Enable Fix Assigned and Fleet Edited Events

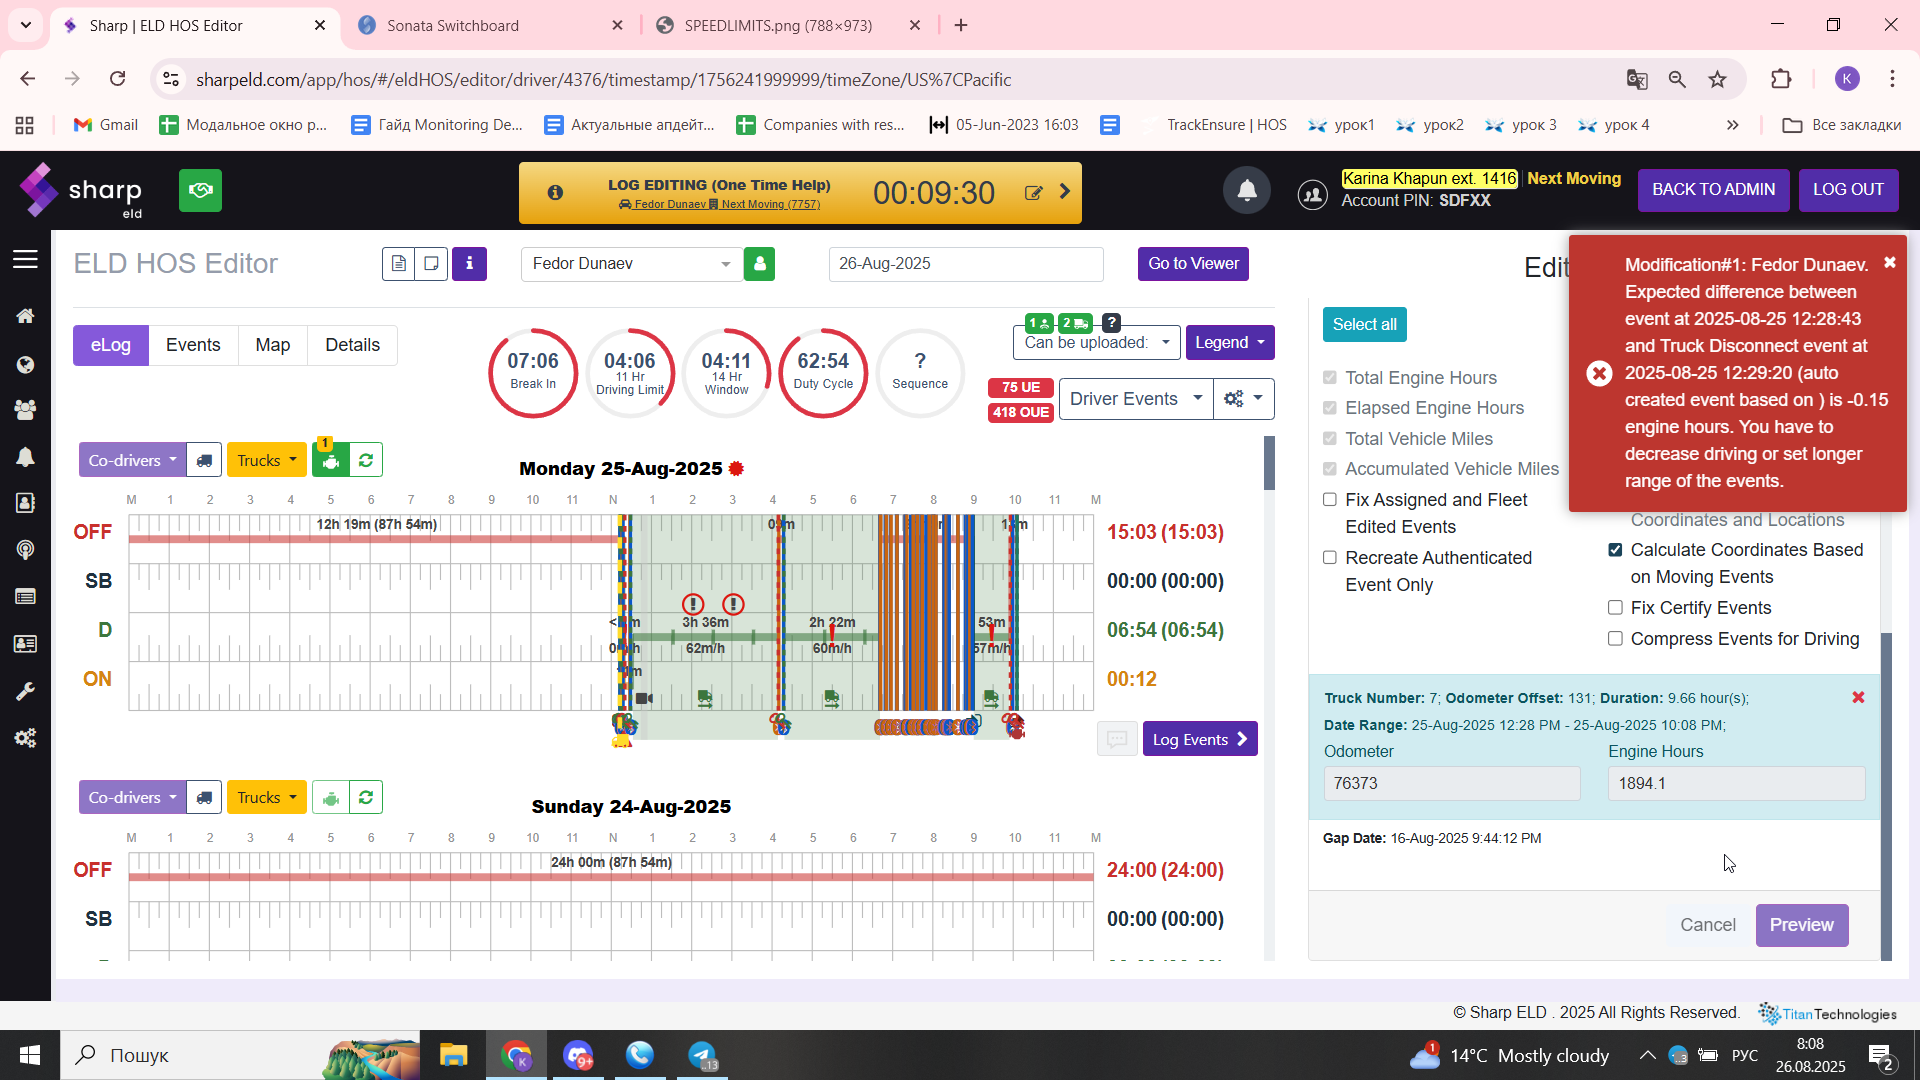1330,500
